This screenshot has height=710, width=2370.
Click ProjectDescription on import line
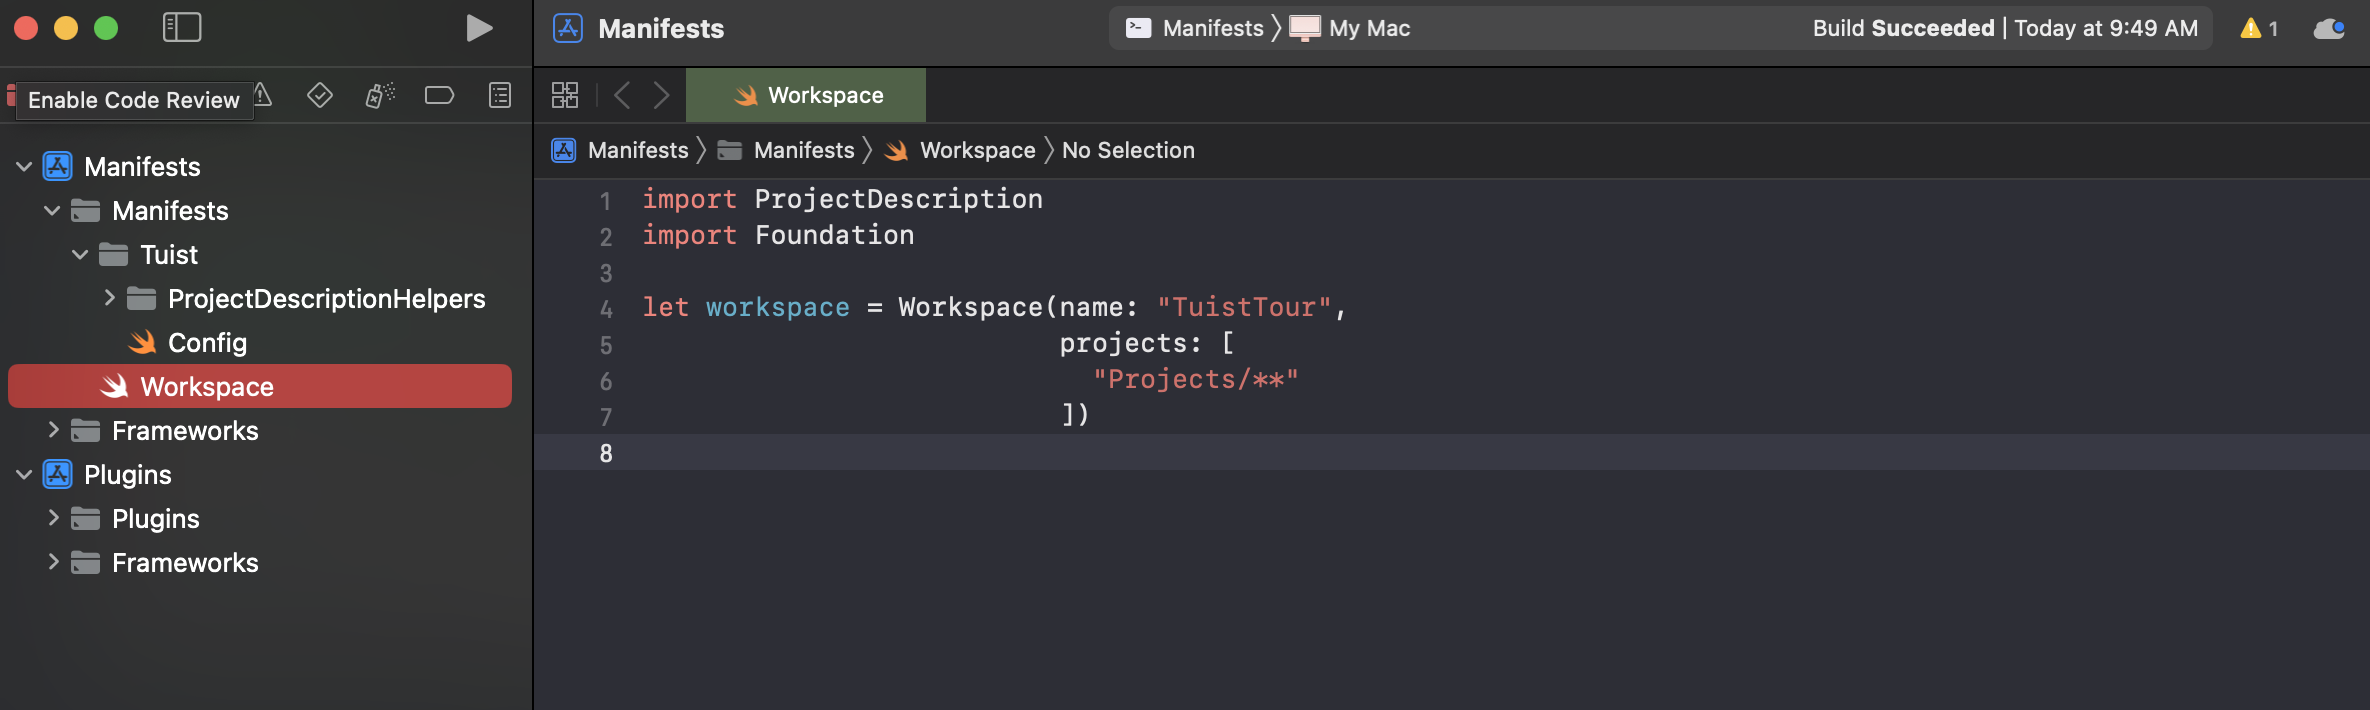pos(898,199)
